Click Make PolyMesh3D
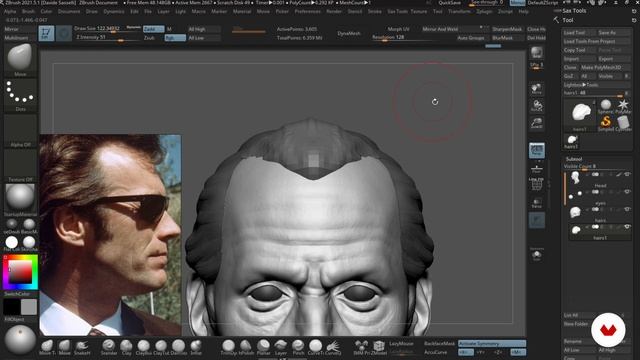This screenshot has width=640, height=360. pyautogui.click(x=606, y=67)
